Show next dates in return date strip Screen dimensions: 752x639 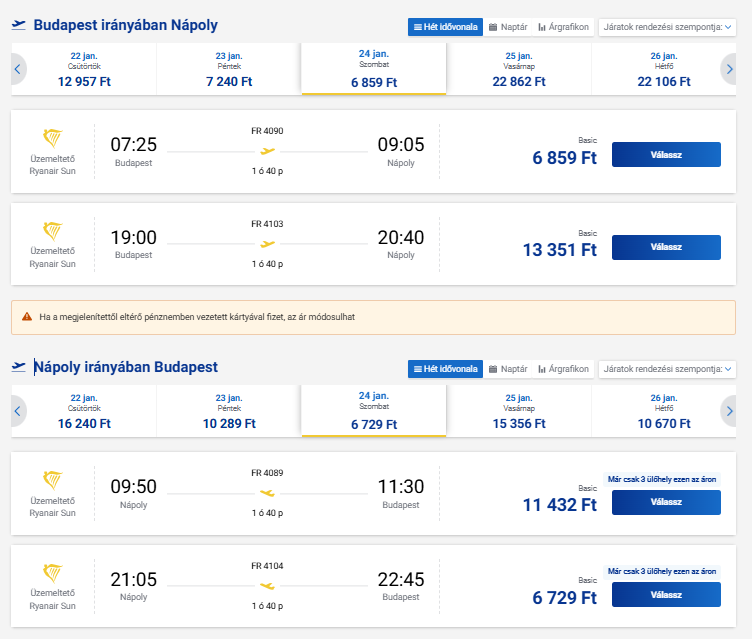click(729, 411)
